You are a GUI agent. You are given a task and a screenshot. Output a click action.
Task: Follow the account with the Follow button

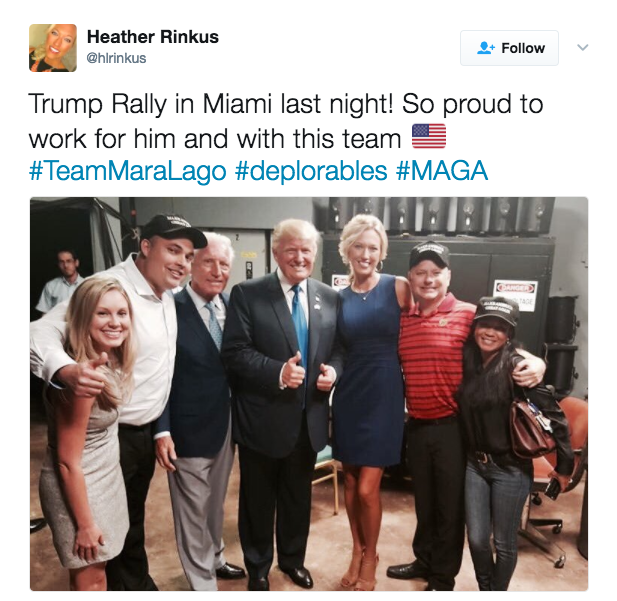tap(509, 48)
